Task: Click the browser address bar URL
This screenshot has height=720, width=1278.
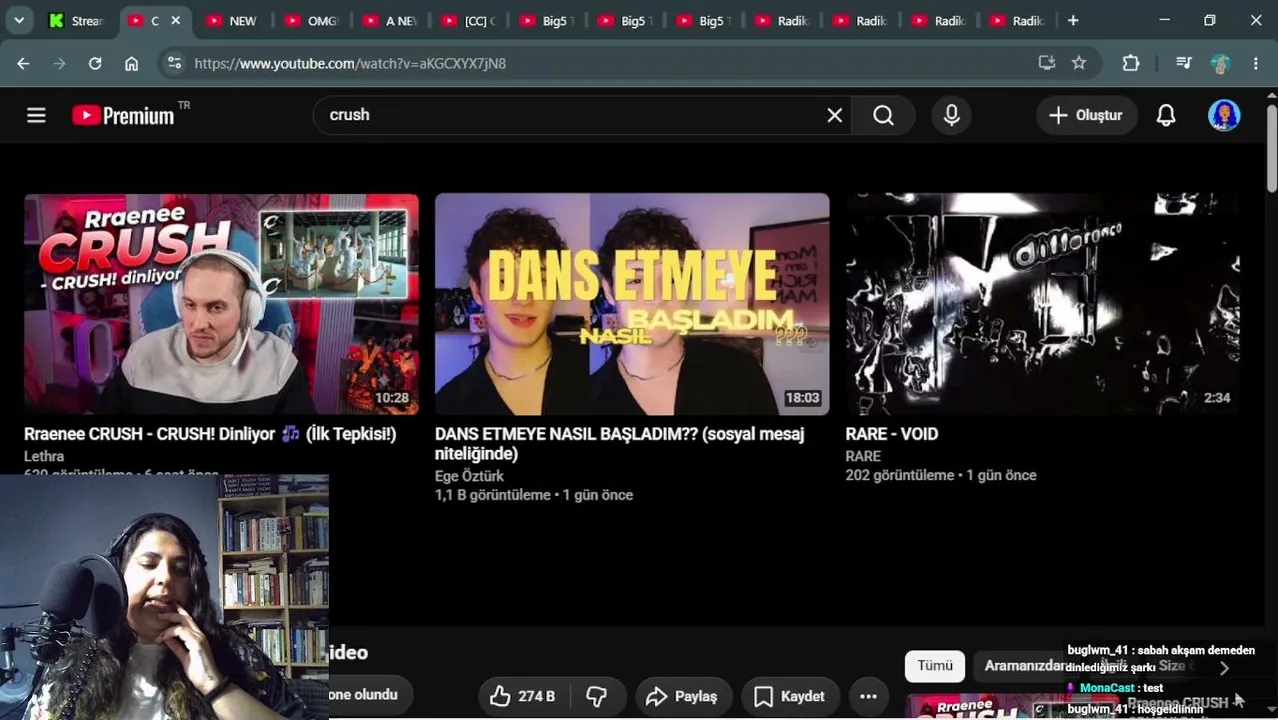Action: click(350, 63)
